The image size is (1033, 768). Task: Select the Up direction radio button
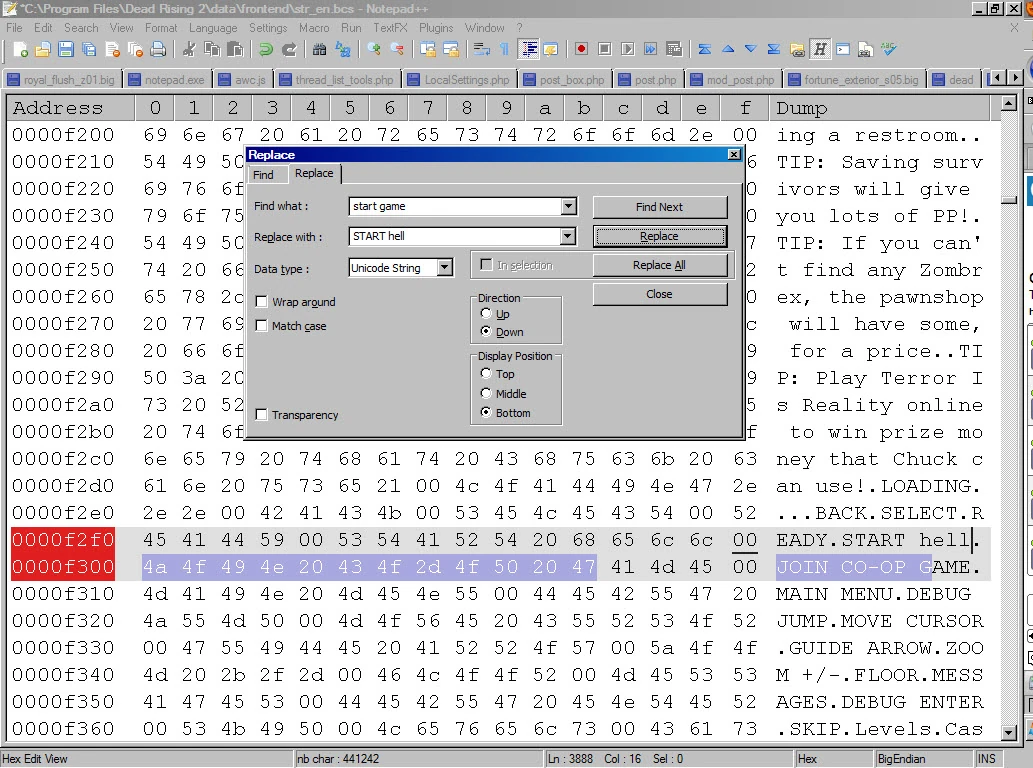[x=486, y=314]
